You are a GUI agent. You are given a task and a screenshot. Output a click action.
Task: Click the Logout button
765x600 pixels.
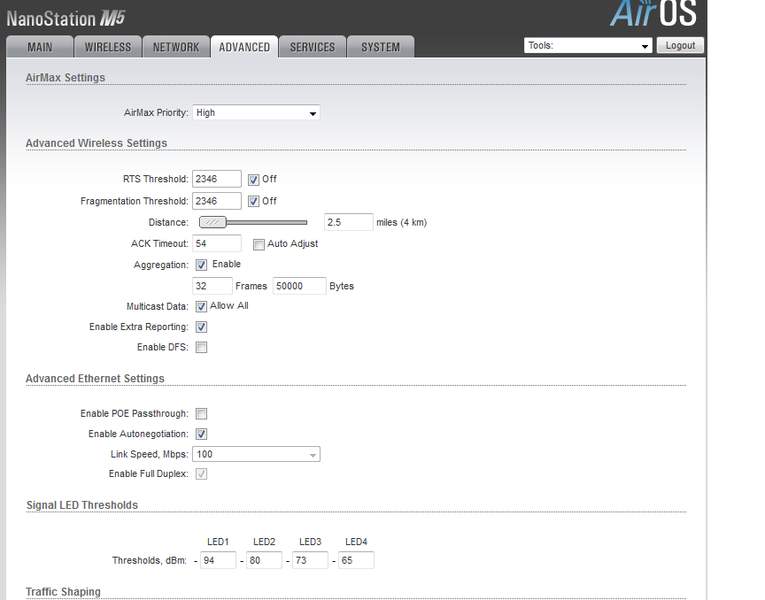680,45
